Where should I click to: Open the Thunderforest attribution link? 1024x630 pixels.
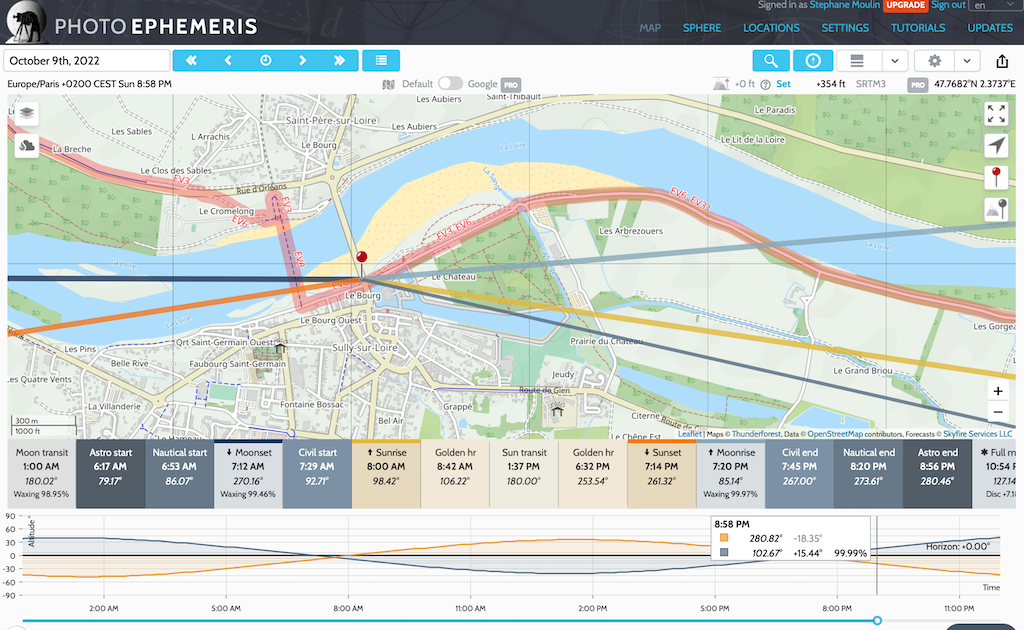click(756, 434)
